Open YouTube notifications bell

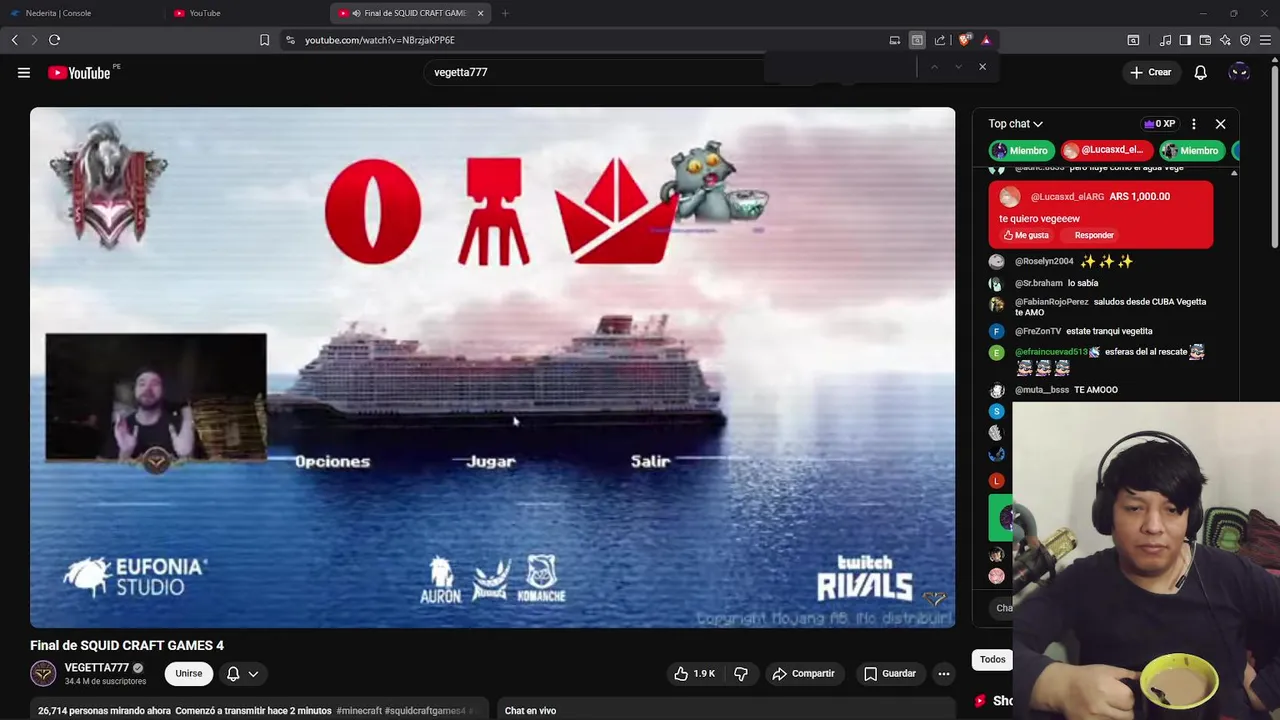1201,72
